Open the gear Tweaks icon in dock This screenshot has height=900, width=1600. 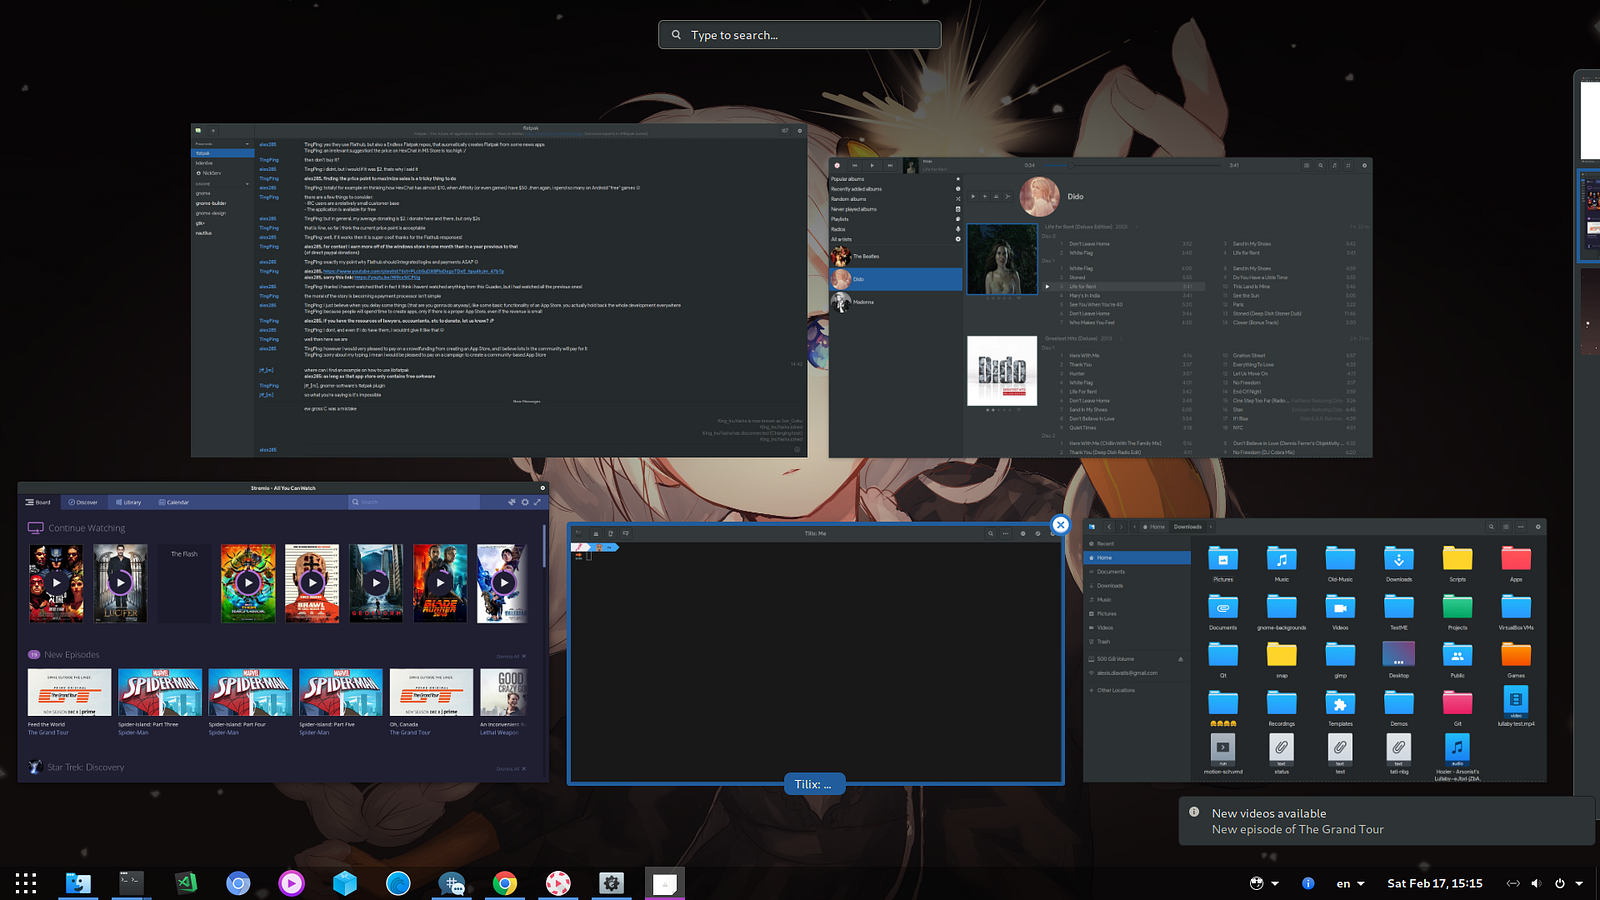611,883
